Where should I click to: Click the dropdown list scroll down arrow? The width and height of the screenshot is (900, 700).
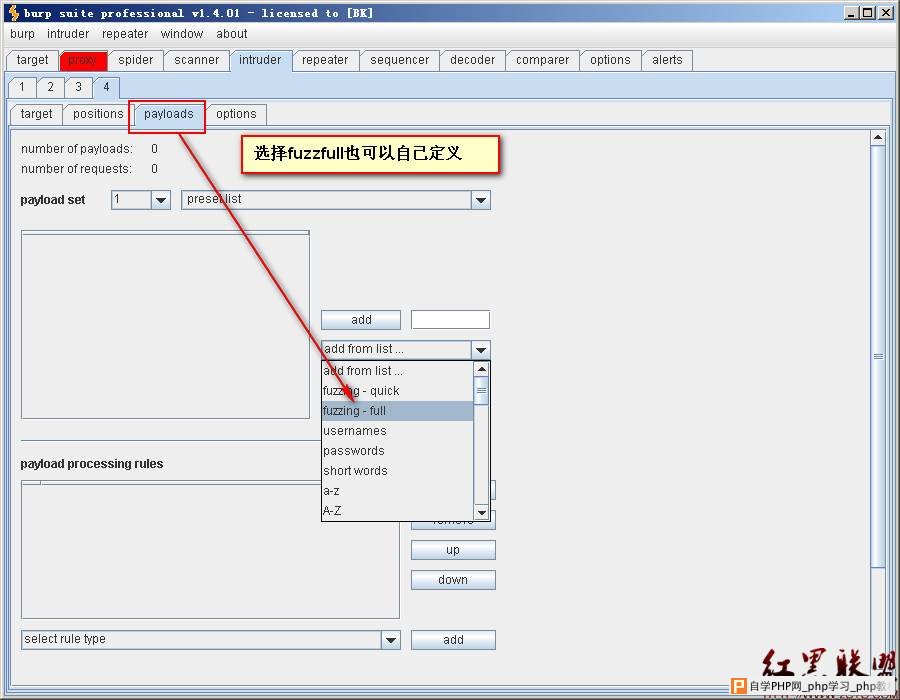482,512
